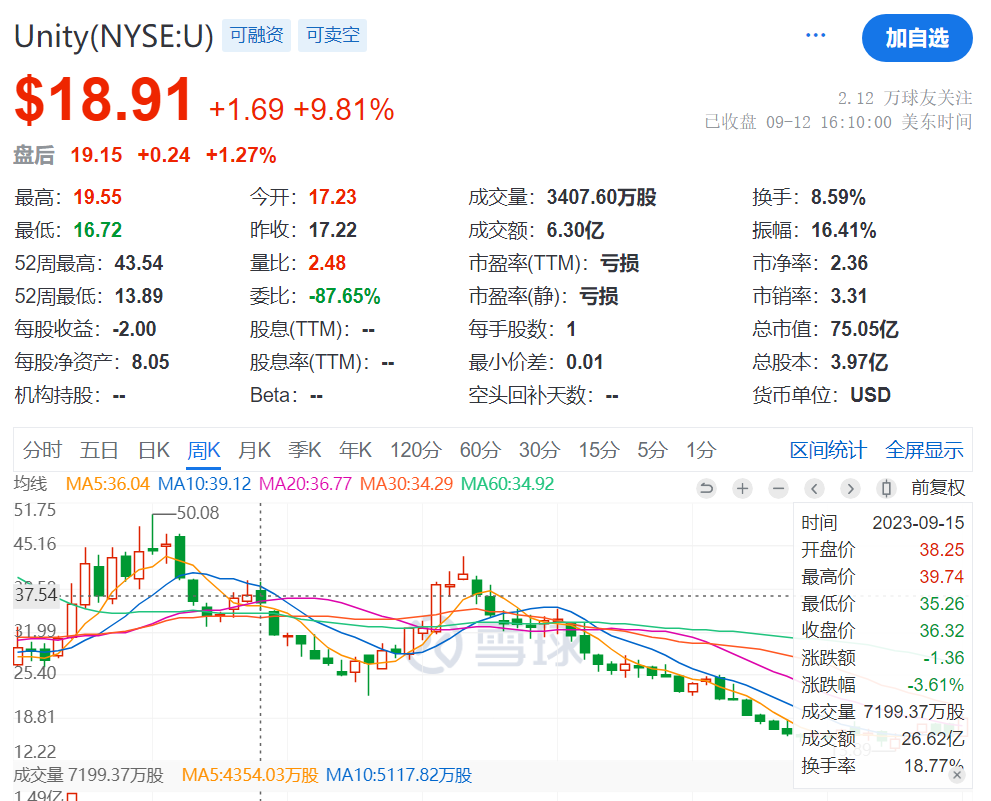Click the 50.08 high marker on chart
The height and width of the screenshot is (801, 991).
(198, 513)
